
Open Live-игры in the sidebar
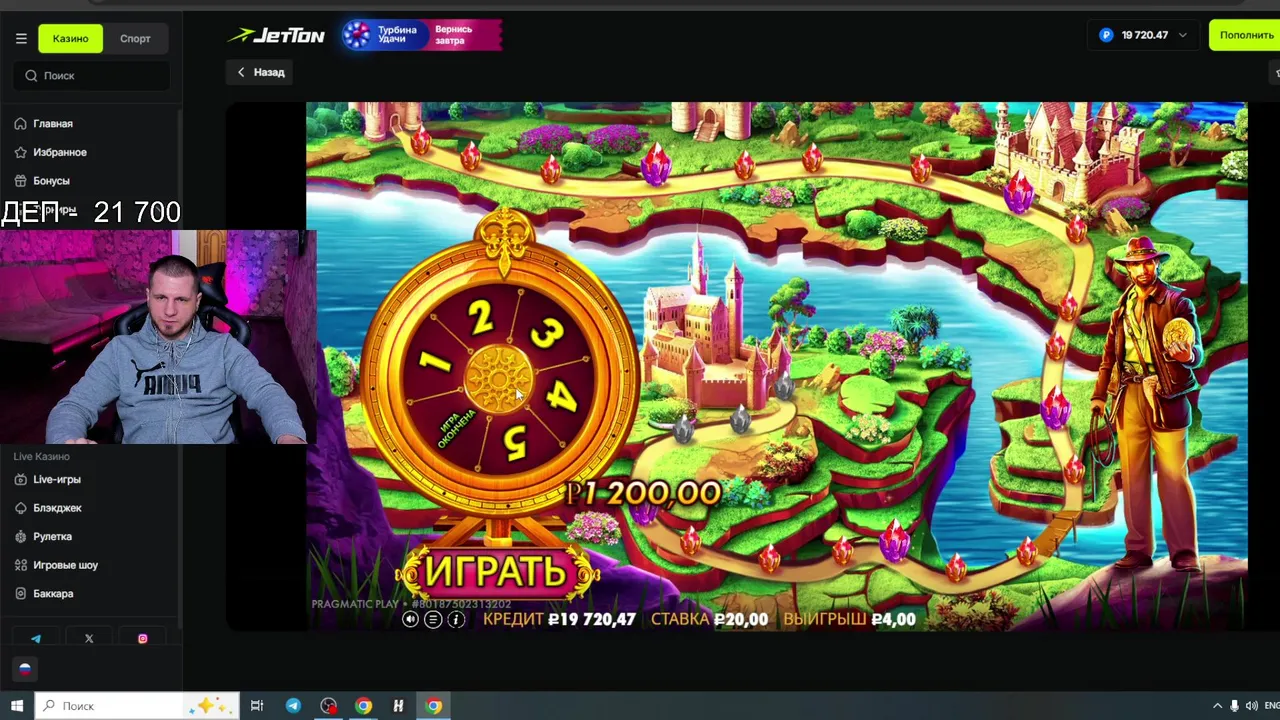57,480
